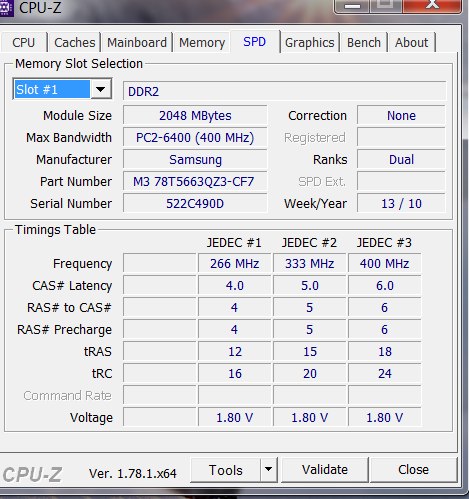
Task: Select the 333 MHz frequency cell
Action: coord(310,264)
